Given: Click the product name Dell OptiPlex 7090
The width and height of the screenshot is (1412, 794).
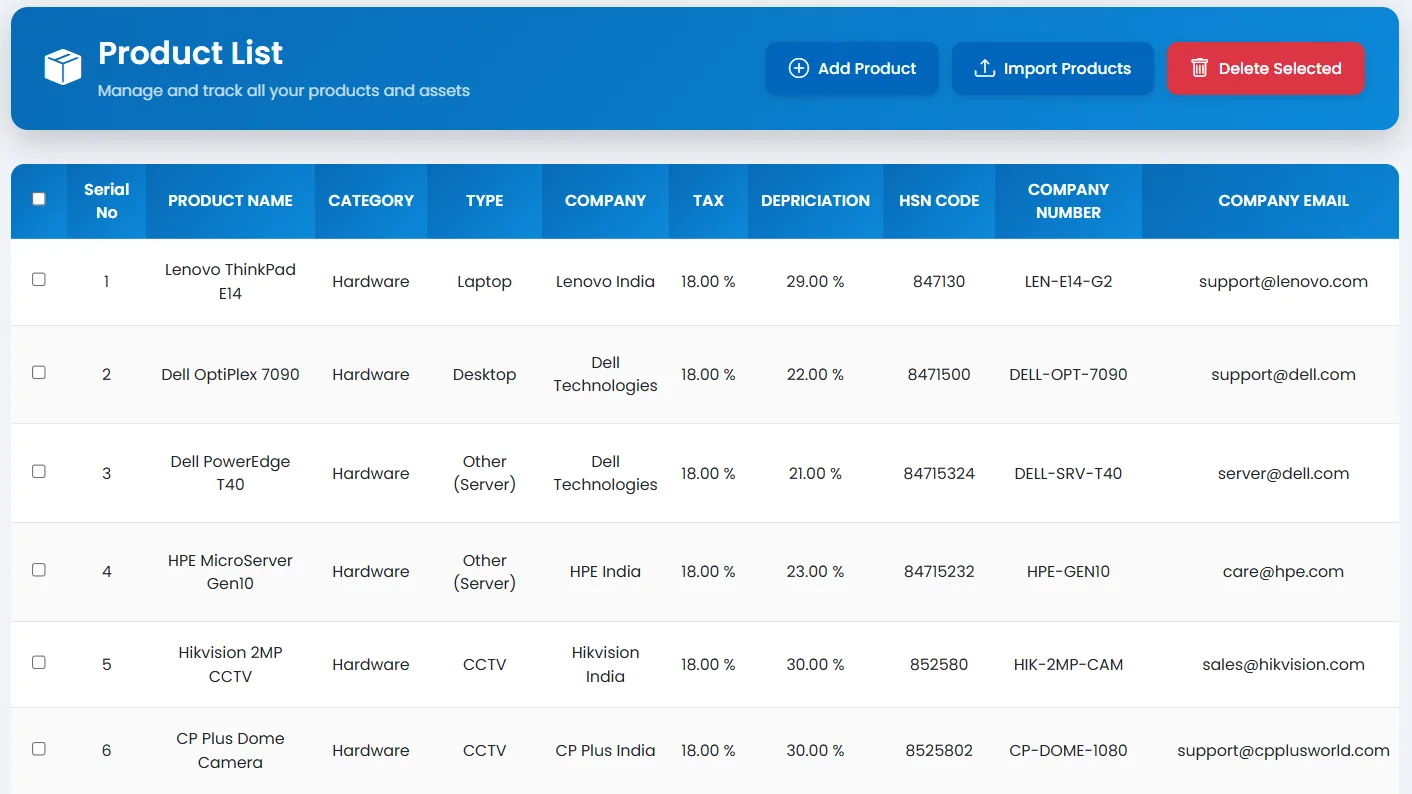Looking at the screenshot, I should pyautogui.click(x=230, y=375).
